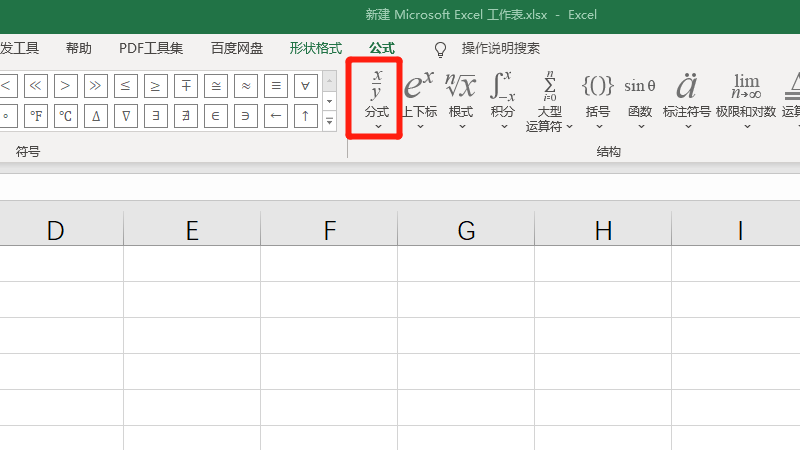
Task: Insert the for-all ∀ symbol
Action: 307,85
